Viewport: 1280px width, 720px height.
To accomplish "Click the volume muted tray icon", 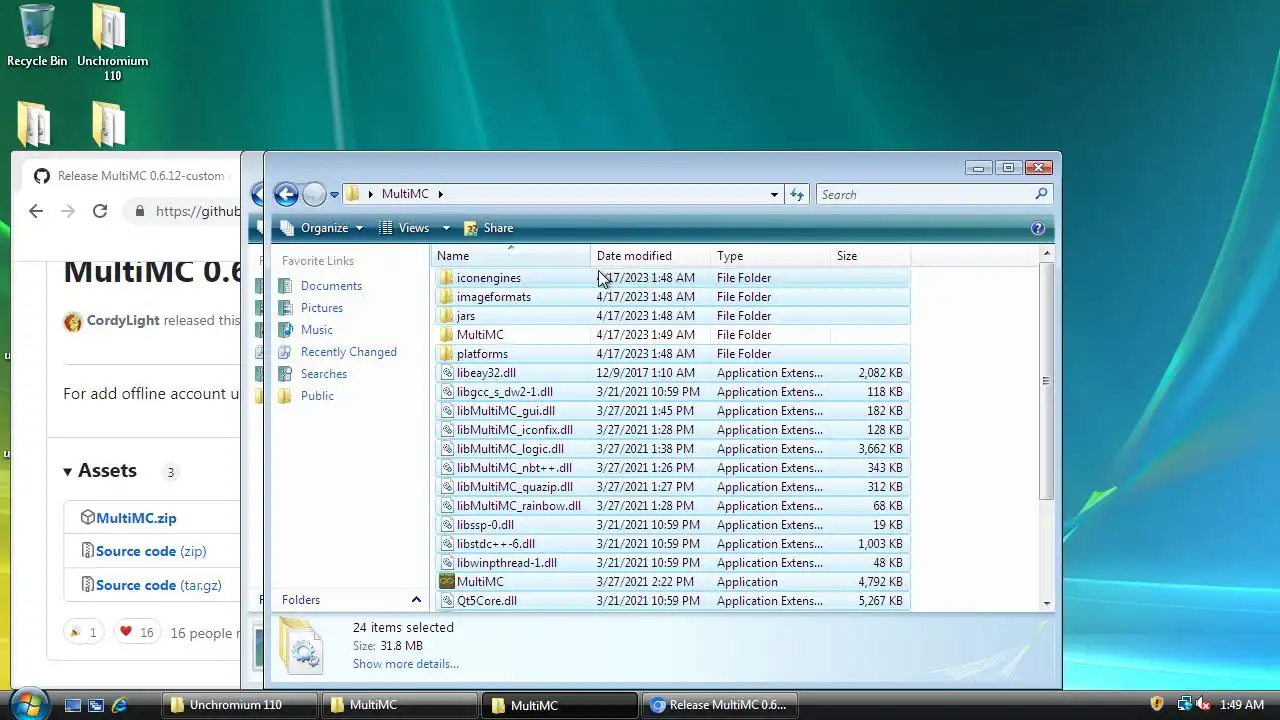I will pyautogui.click(x=1204, y=705).
